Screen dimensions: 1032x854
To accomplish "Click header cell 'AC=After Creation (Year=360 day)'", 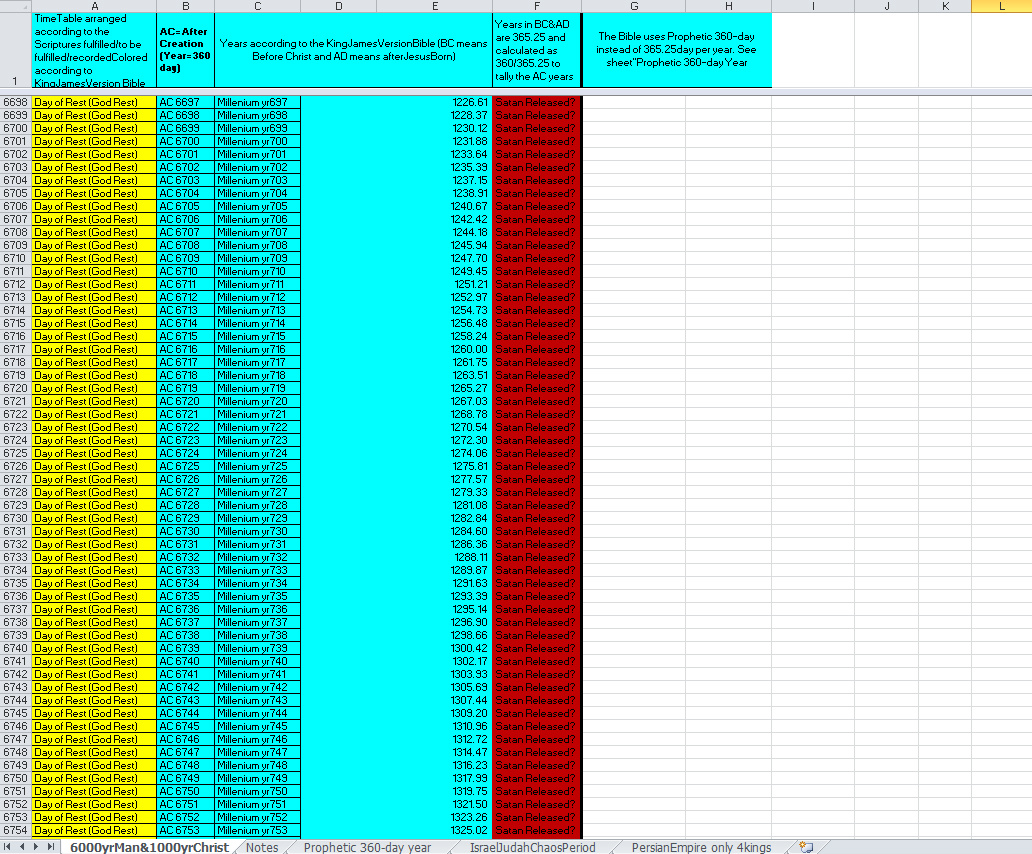I will (x=186, y=50).
